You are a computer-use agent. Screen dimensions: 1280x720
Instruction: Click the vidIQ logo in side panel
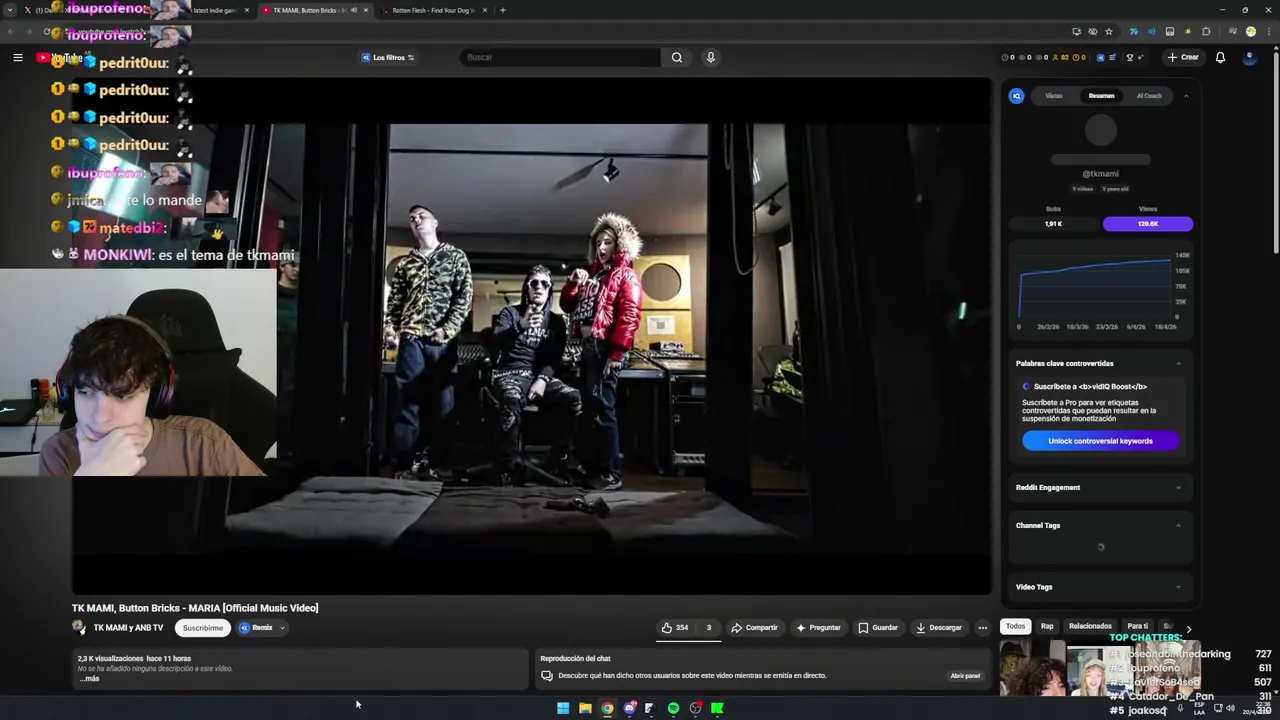(x=1016, y=96)
